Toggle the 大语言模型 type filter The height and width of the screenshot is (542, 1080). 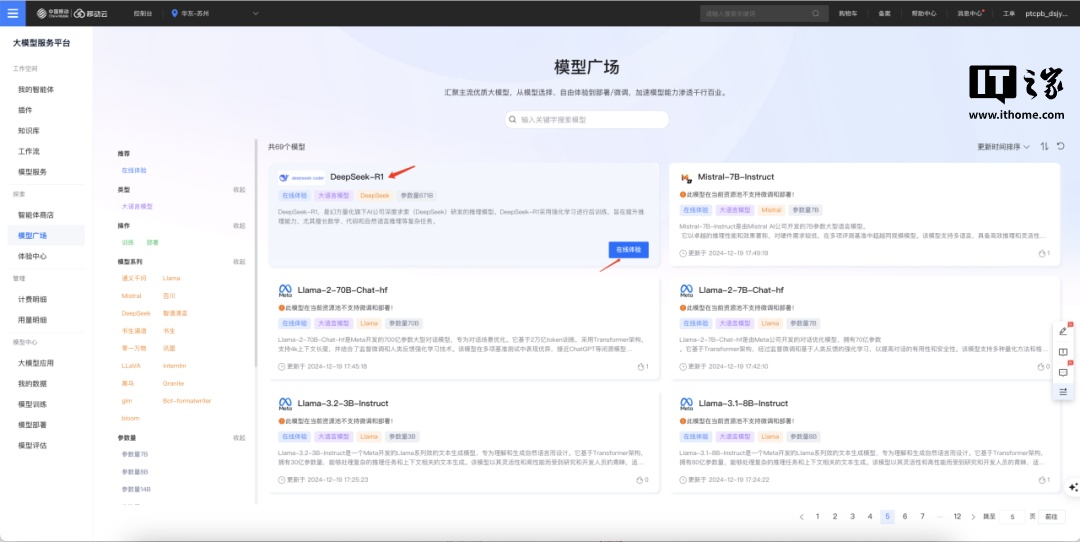137,206
